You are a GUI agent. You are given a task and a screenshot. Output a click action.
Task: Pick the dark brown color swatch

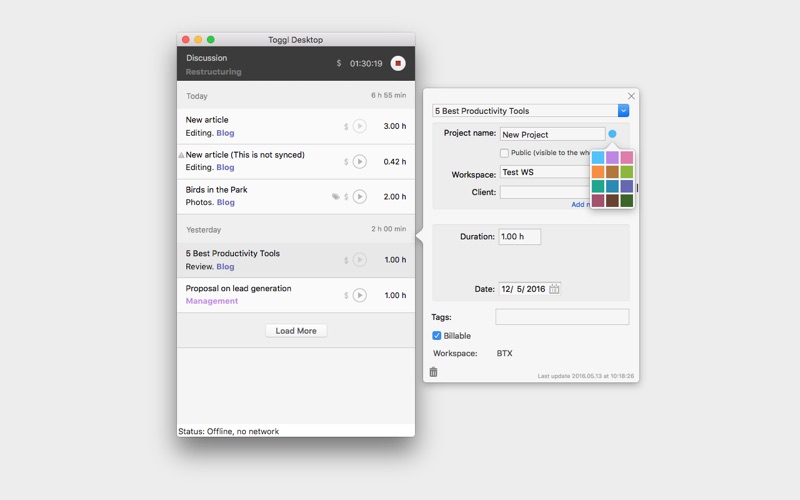[x=612, y=200]
